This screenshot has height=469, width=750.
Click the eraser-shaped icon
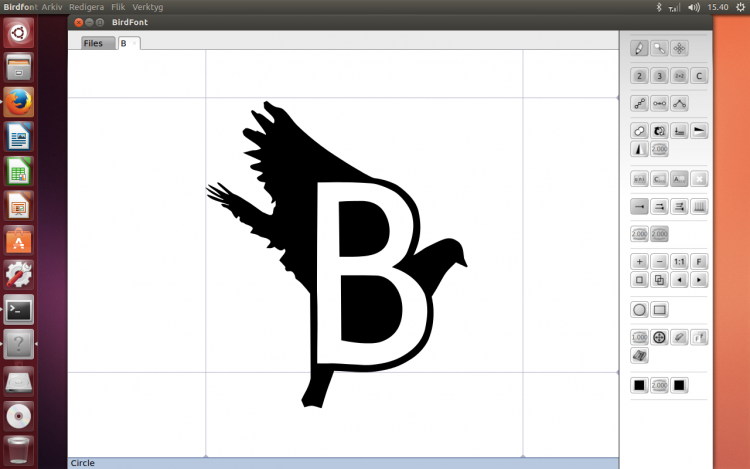tap(679, 338)
